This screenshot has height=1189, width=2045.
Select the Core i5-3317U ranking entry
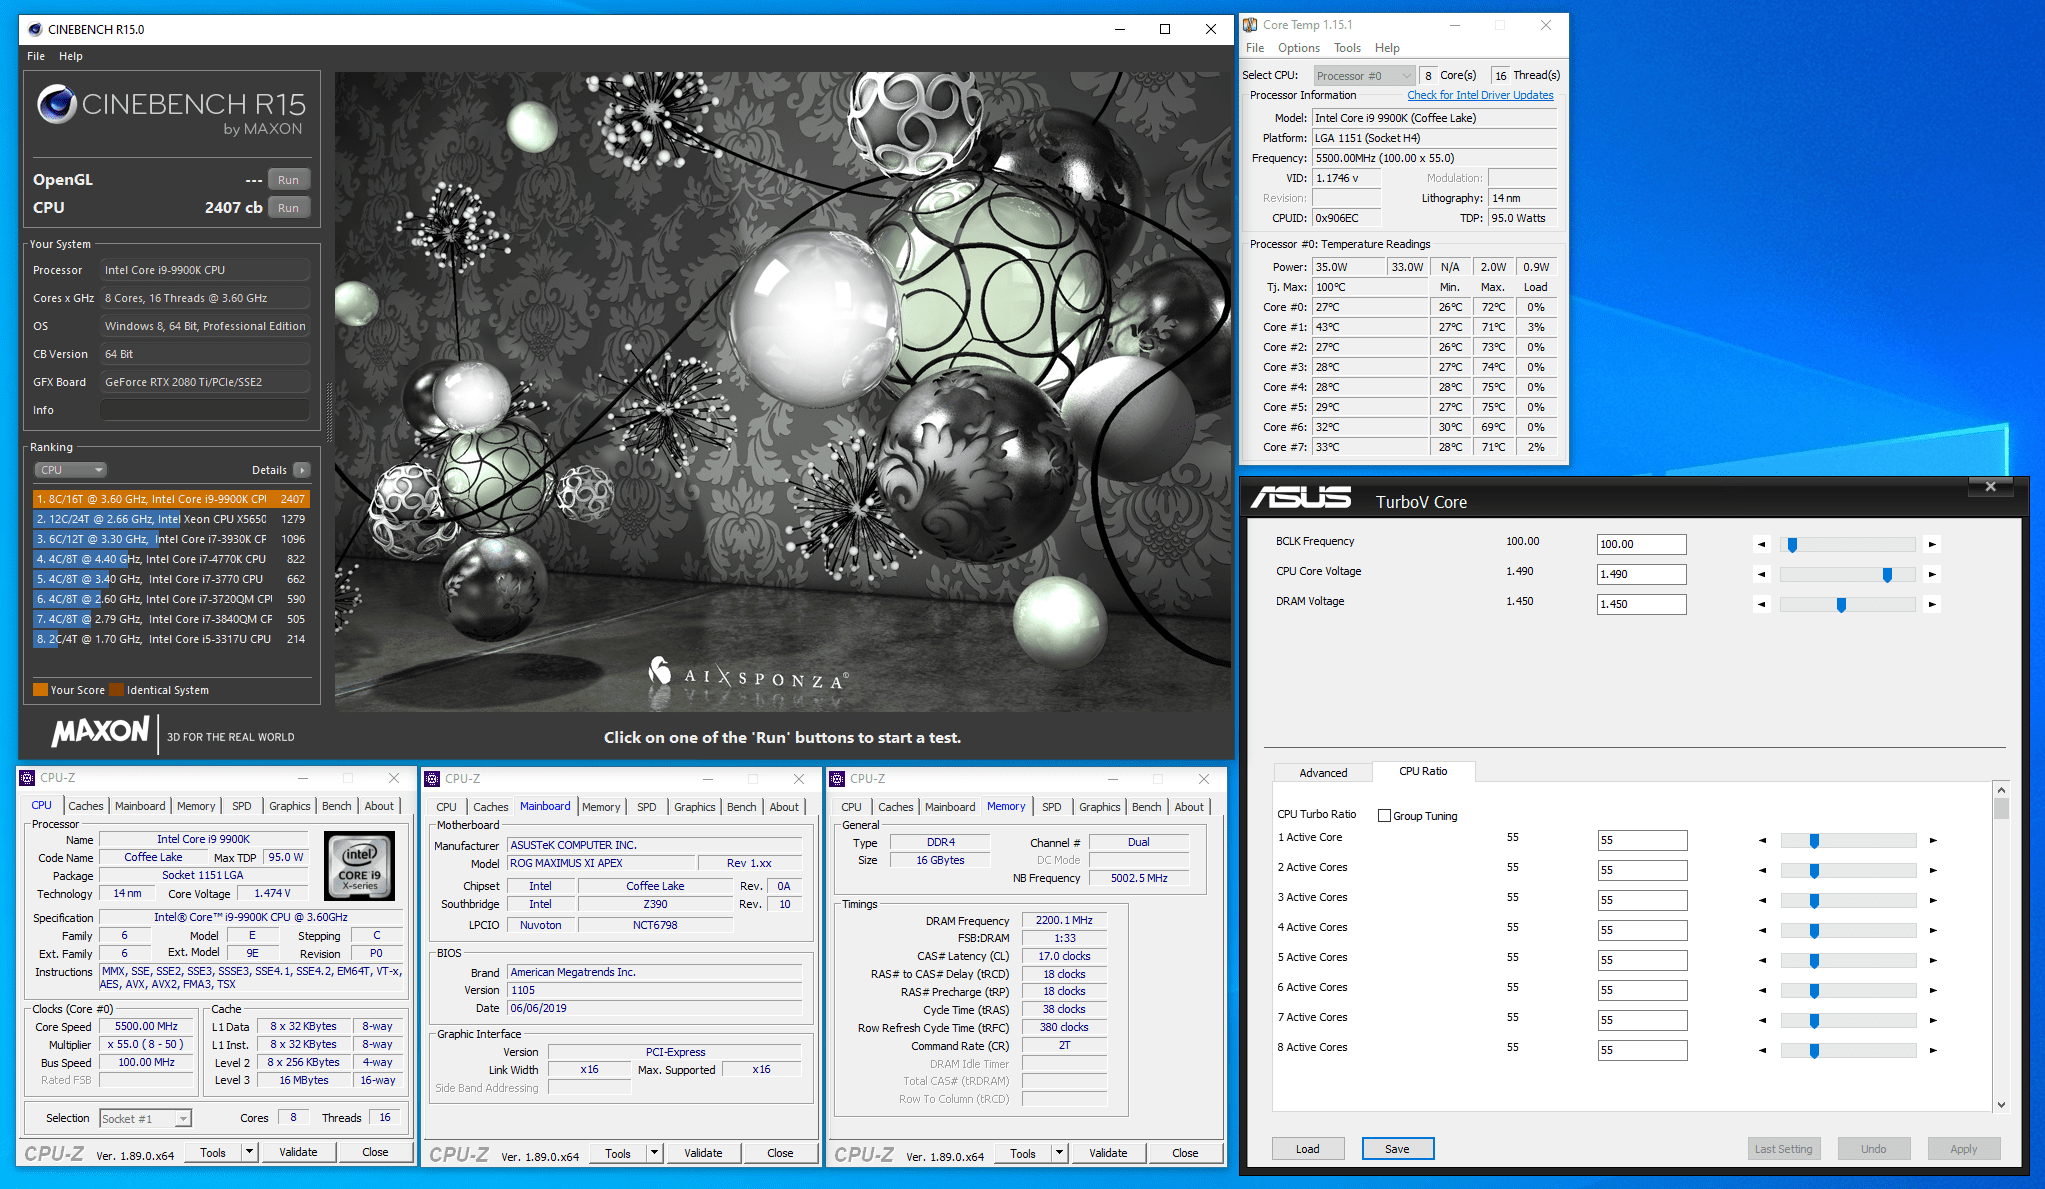(171, 639)
